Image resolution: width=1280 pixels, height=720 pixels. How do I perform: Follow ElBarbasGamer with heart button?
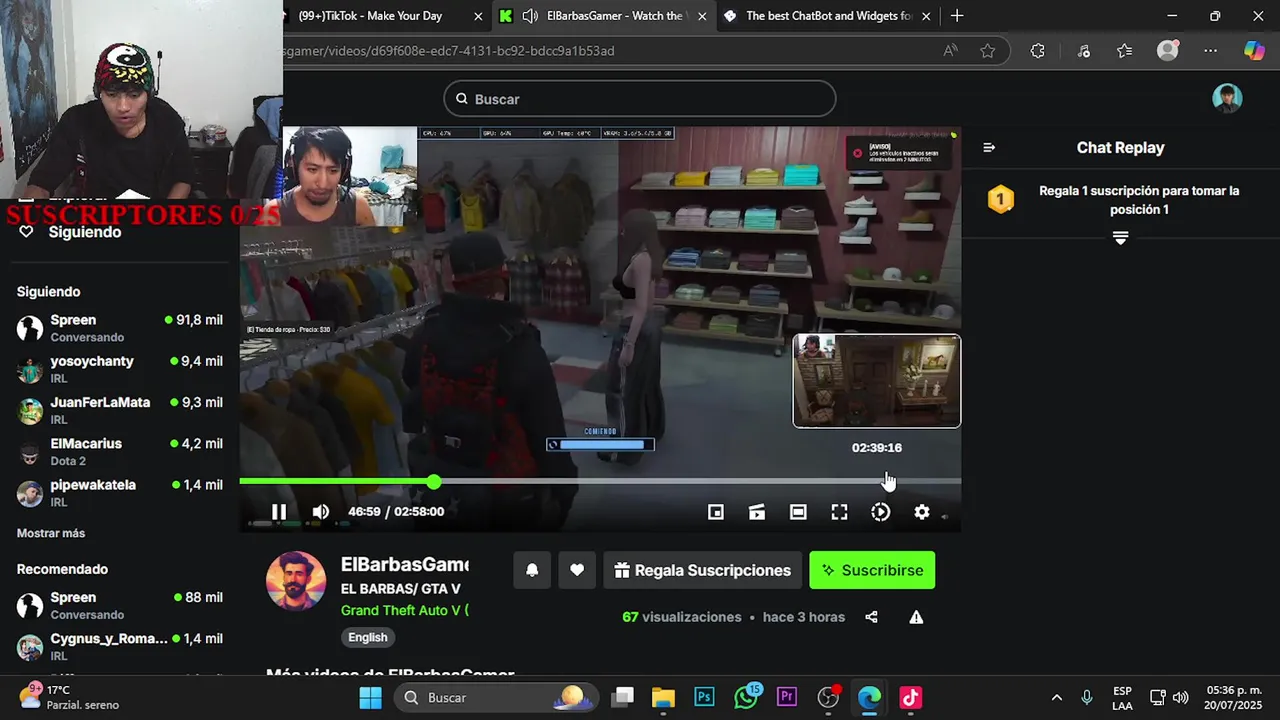[577, 570]
